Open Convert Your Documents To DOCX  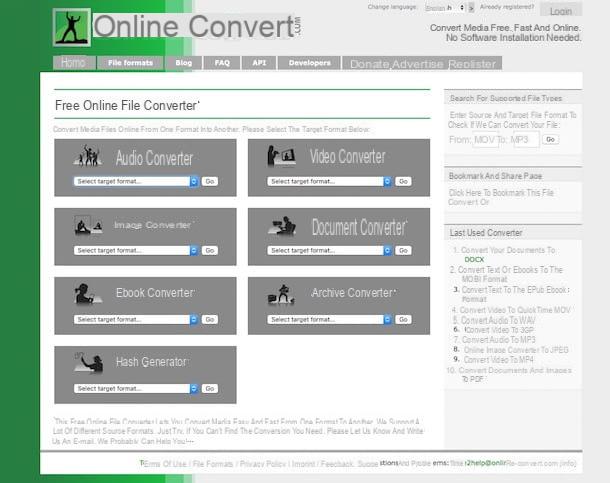coord(508,255)
